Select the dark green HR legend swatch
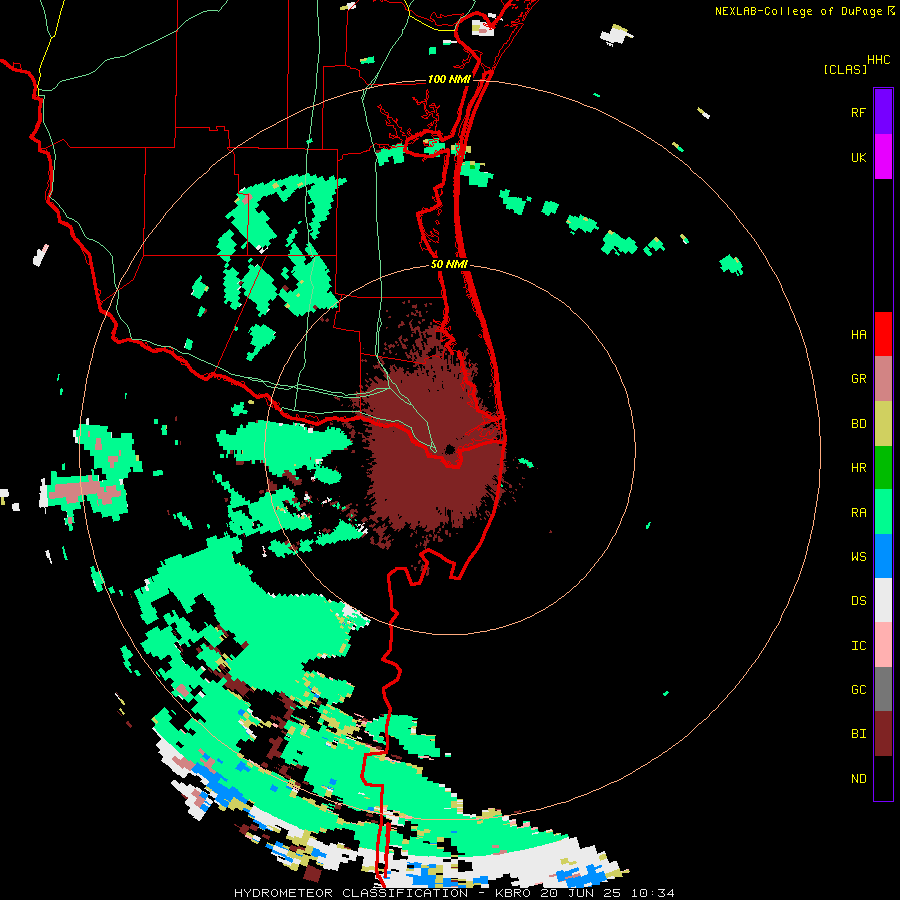 coord(883,468)
